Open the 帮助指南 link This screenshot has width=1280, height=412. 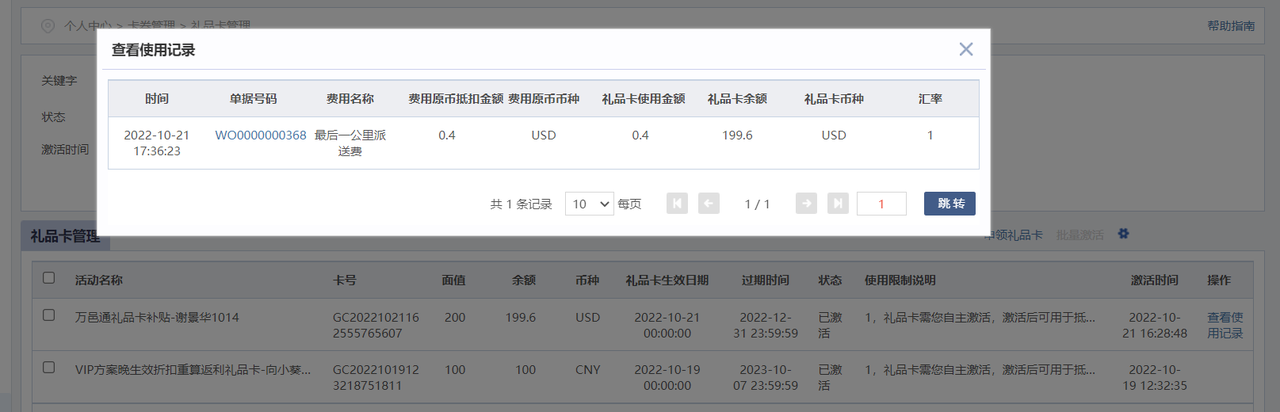(x=1231, y=26)
